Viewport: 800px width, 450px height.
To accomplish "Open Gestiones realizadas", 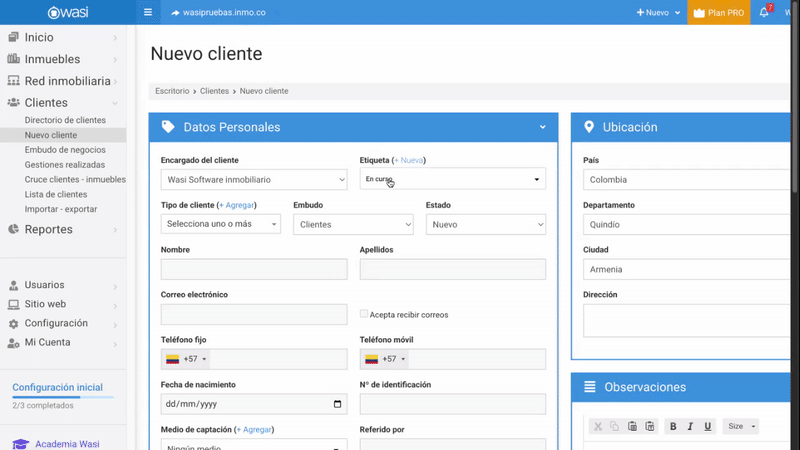I will (65, 164).
